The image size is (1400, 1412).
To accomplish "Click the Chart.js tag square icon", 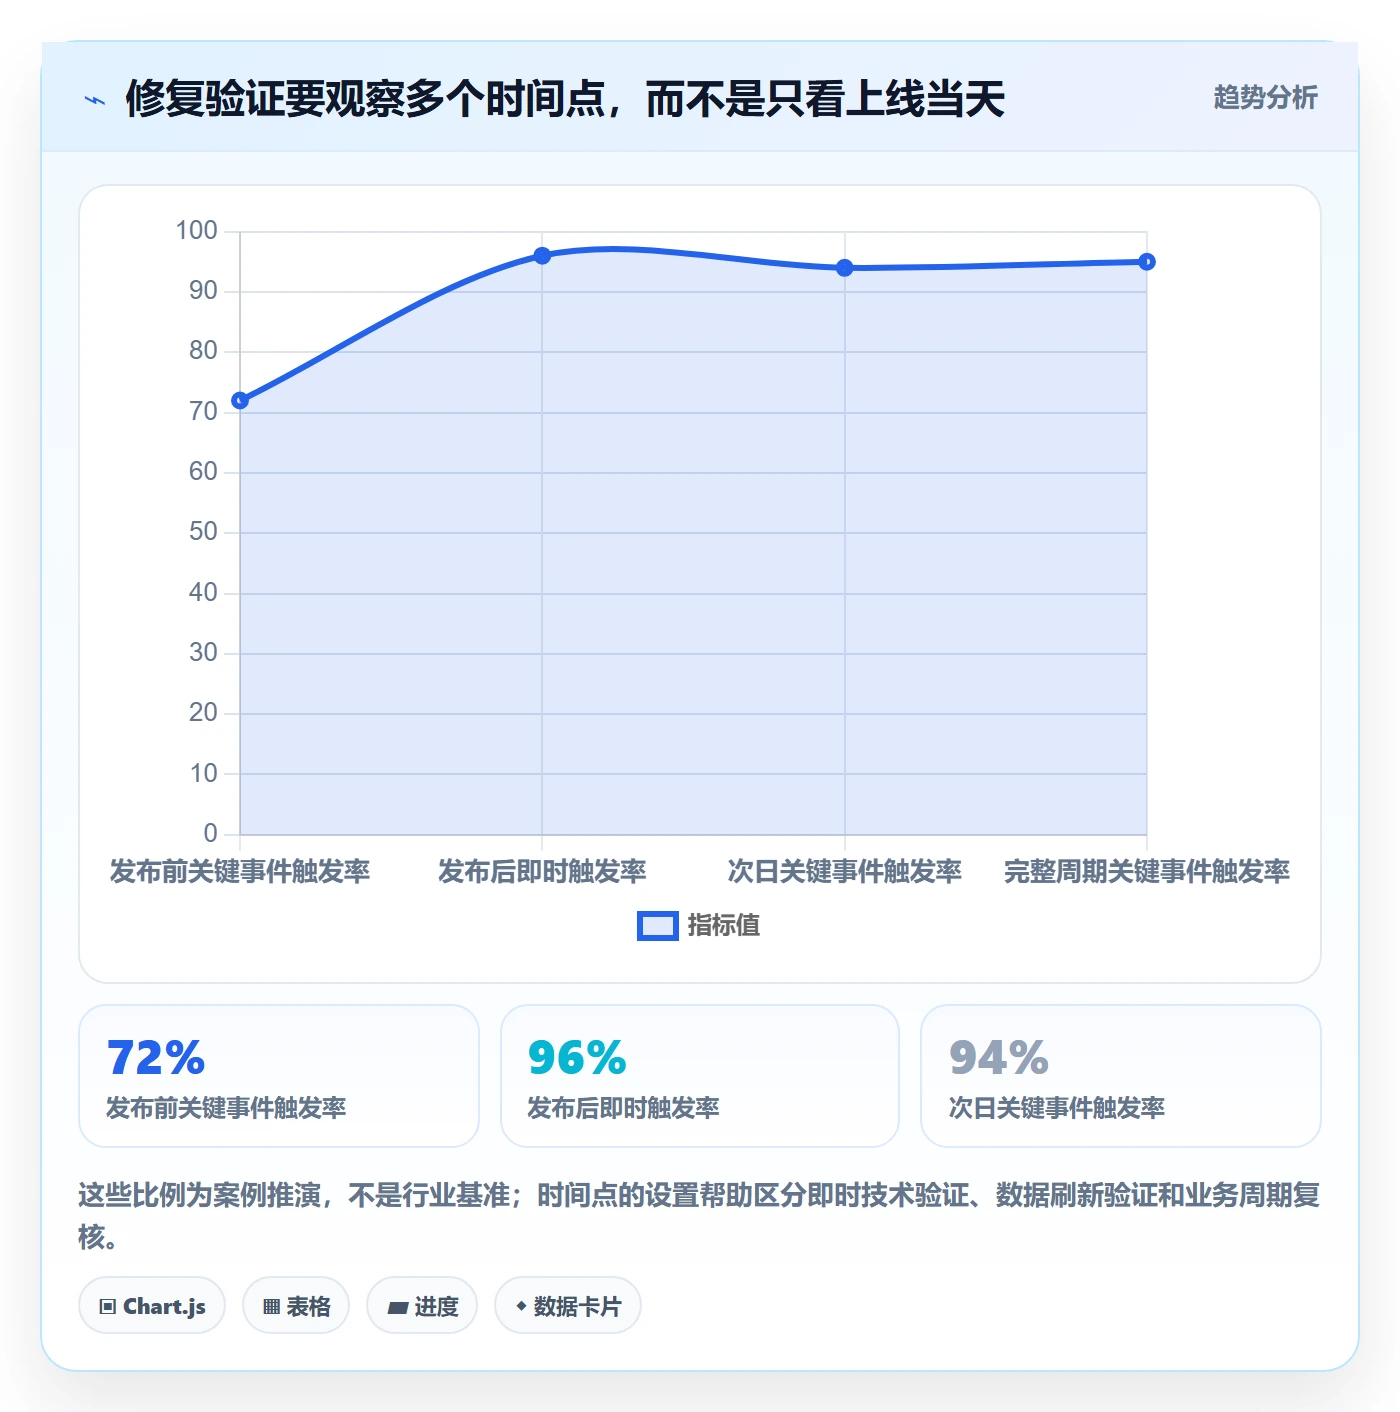I will [108, 1307].
